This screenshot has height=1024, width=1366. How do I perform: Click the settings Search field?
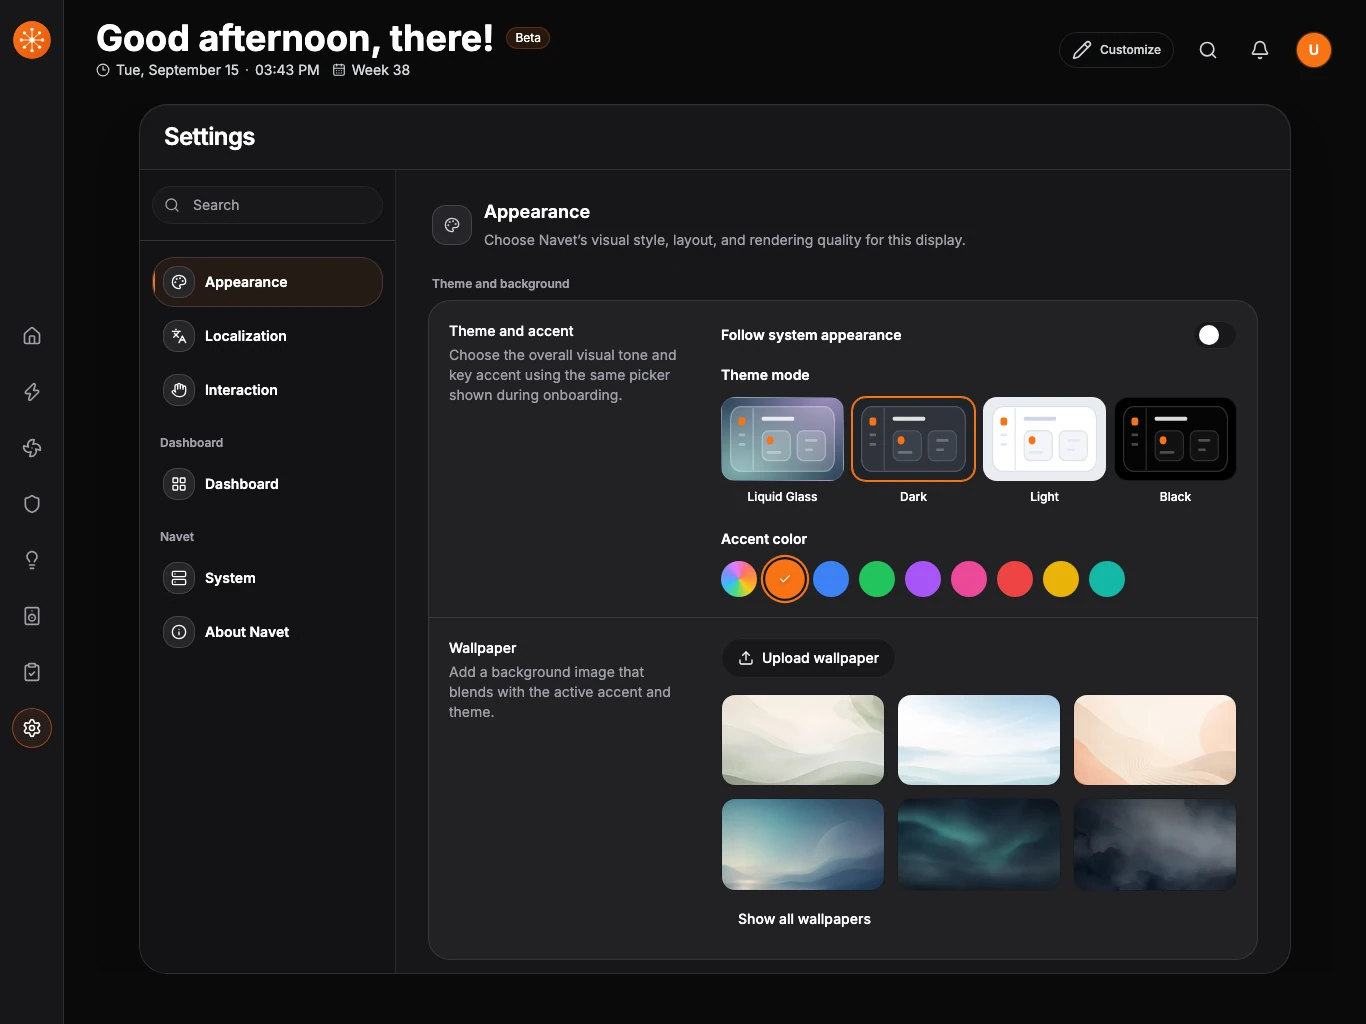click(x=268, y=205)
